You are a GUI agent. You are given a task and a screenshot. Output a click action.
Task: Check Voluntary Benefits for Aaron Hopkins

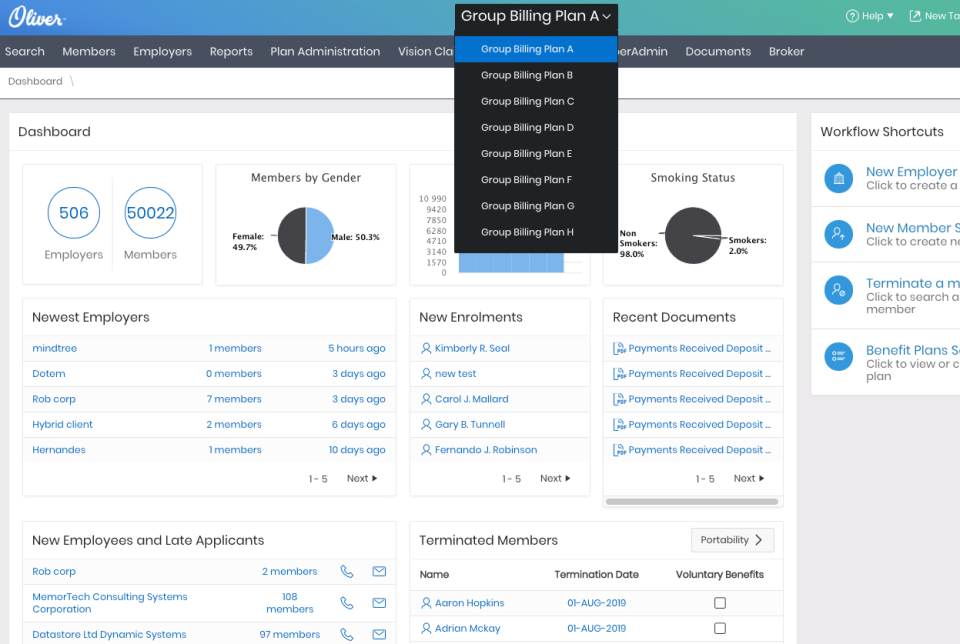pos(719,601)
